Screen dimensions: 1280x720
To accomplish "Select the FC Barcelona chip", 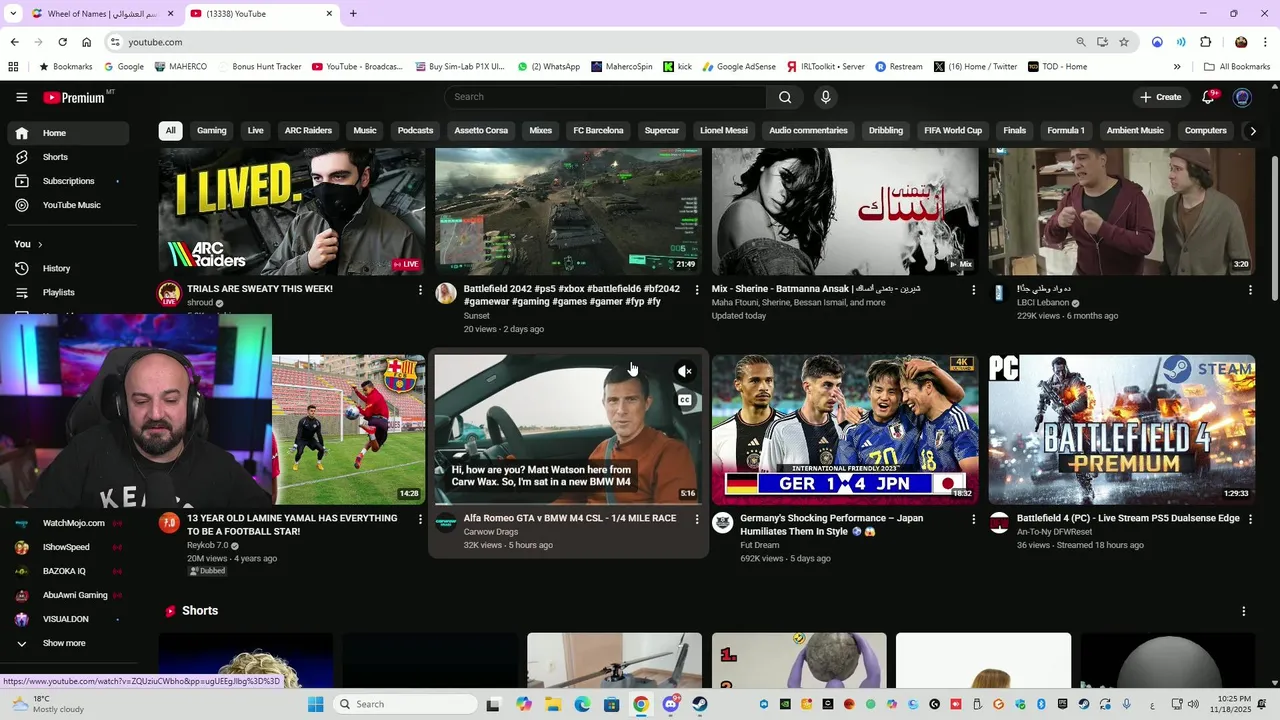I will (598, 131).
